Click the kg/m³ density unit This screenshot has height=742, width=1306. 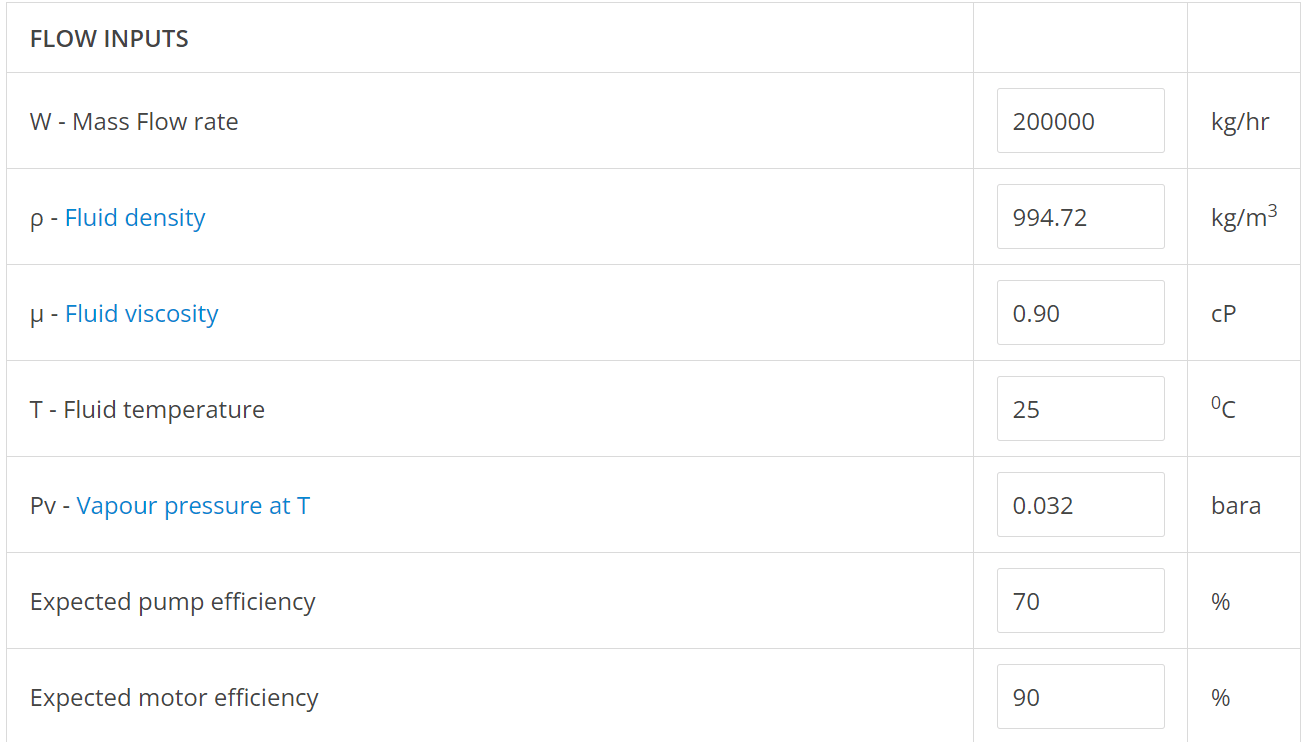click(x=1244, y=217)
